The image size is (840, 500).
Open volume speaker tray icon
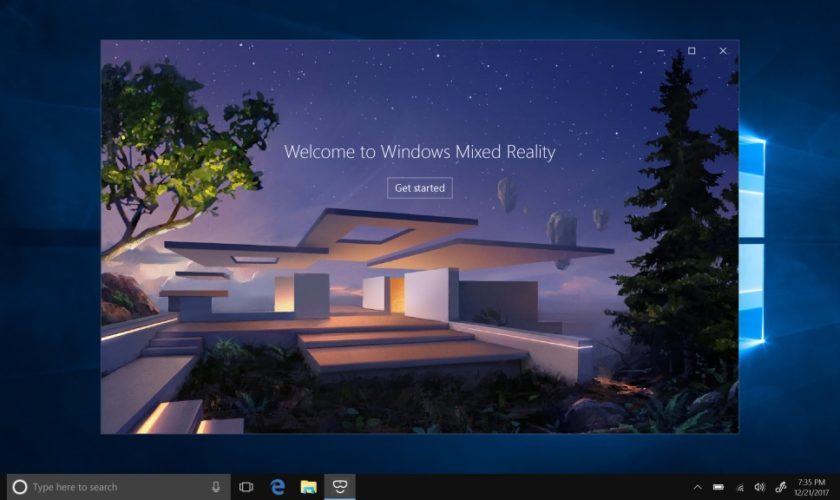pyautogui.click(x=760, y=487)
